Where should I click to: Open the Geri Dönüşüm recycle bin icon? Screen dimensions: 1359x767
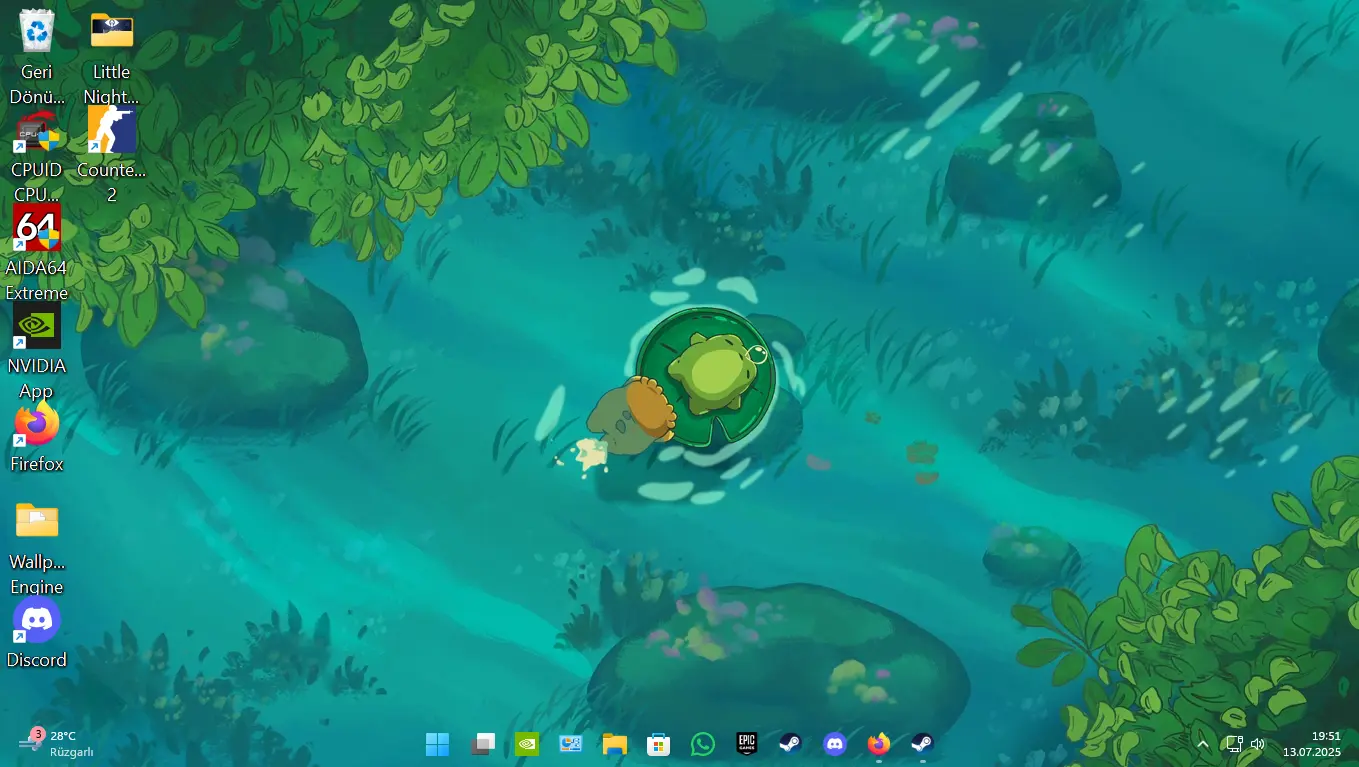(37, 57)
